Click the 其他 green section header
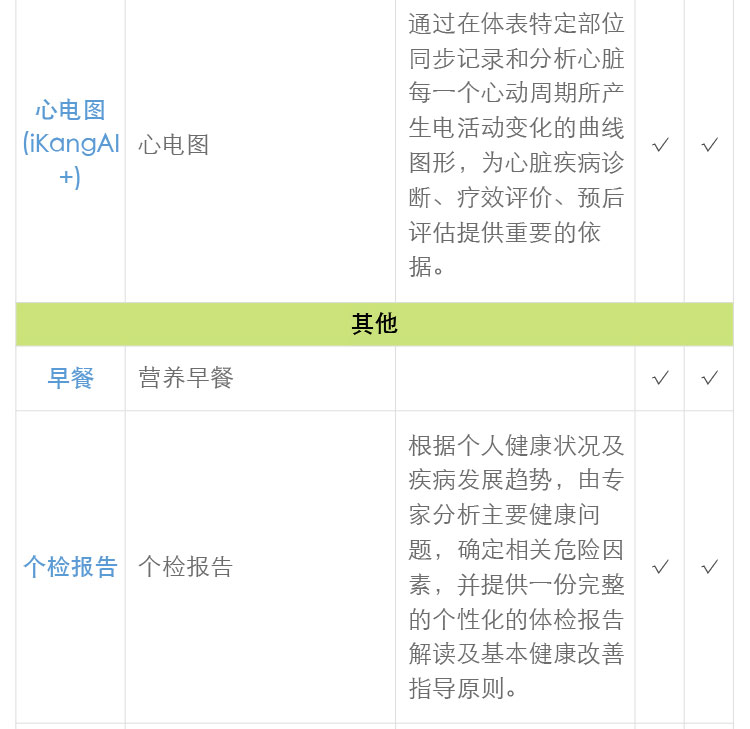Image resolution: width=750 pixels, height=729 pixels. [374, 324]
